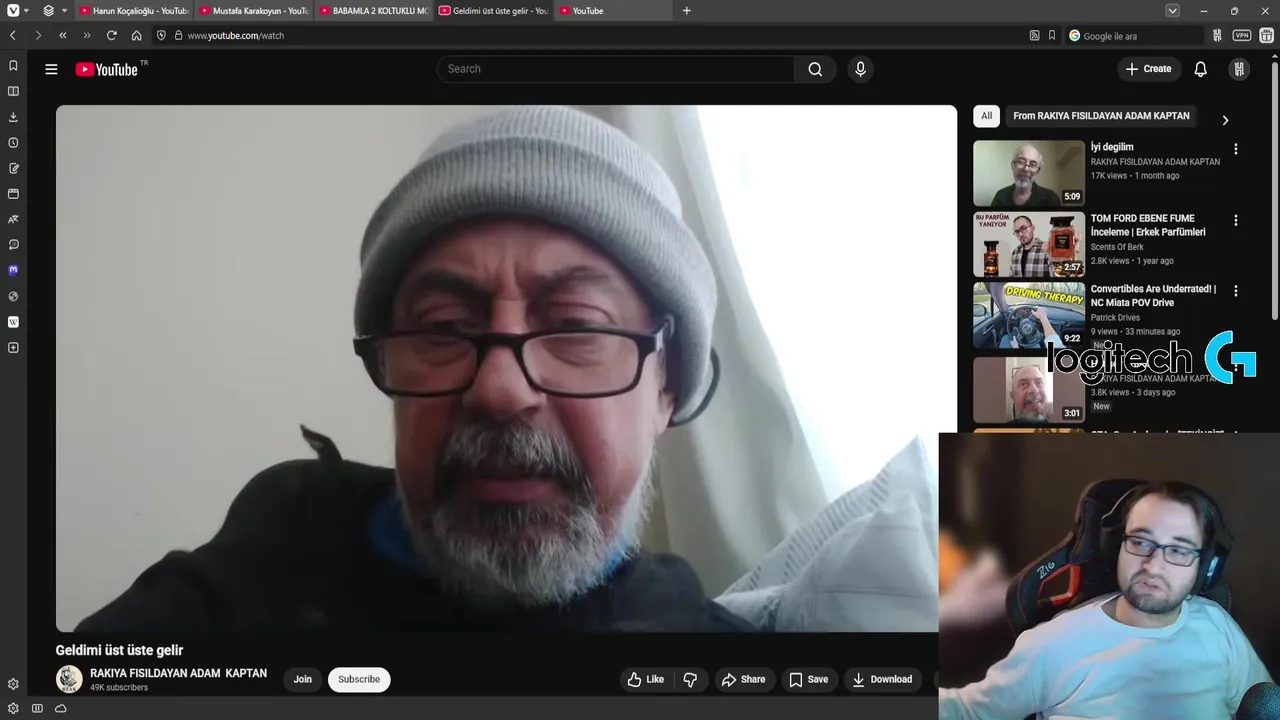Viewport: 1280px width, 720px height.
Task: Go to YouTube home via logo
Action: 107,69
